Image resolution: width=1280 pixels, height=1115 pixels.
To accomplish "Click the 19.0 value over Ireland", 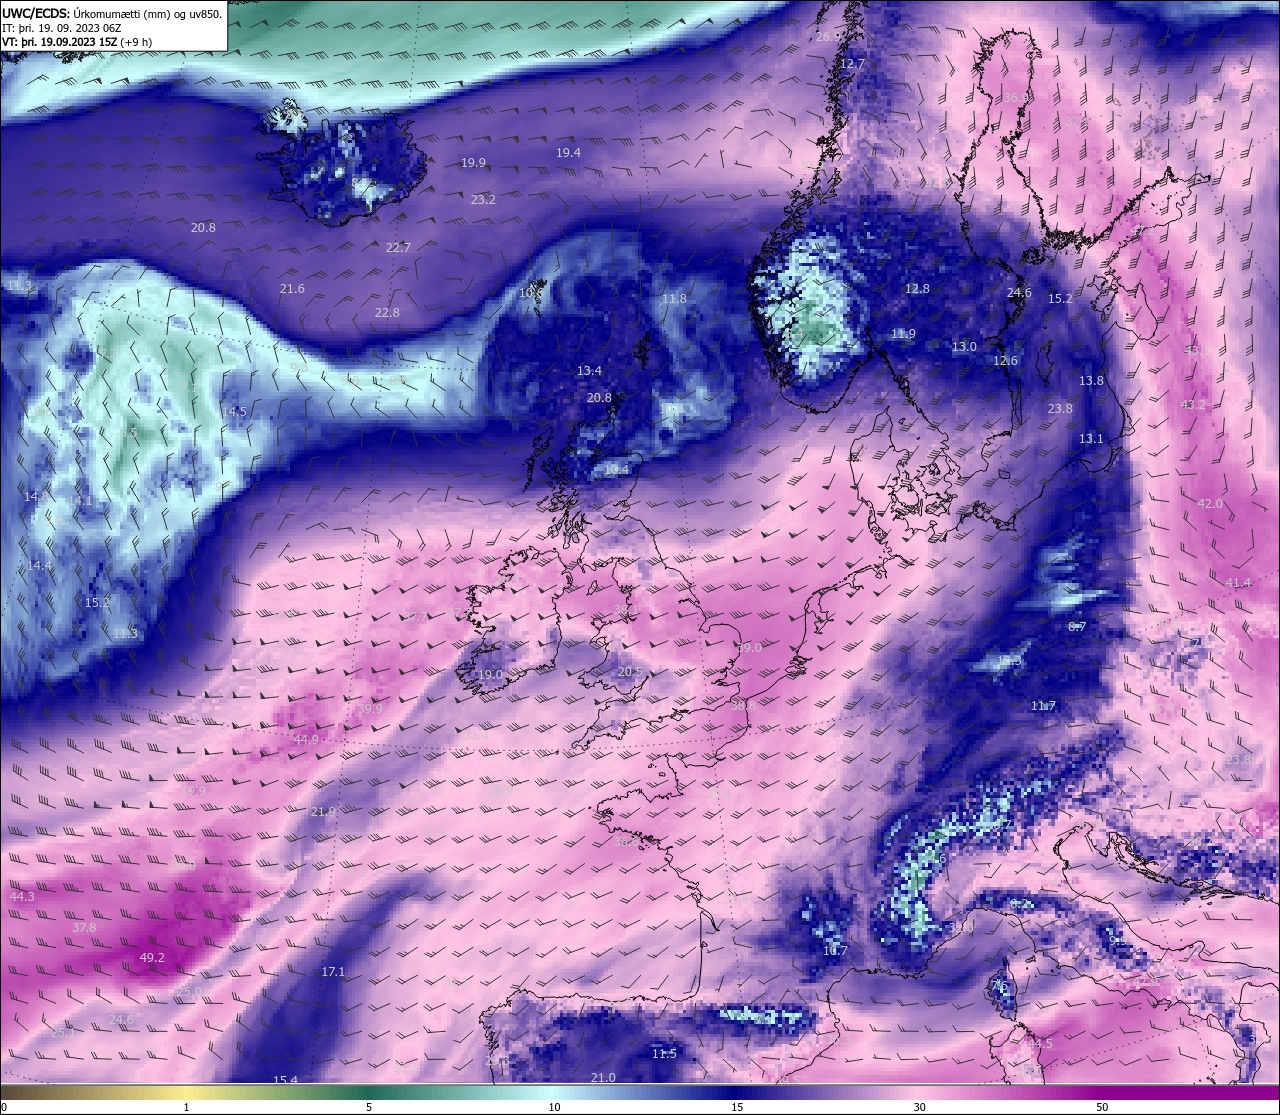I will [490, 674].
